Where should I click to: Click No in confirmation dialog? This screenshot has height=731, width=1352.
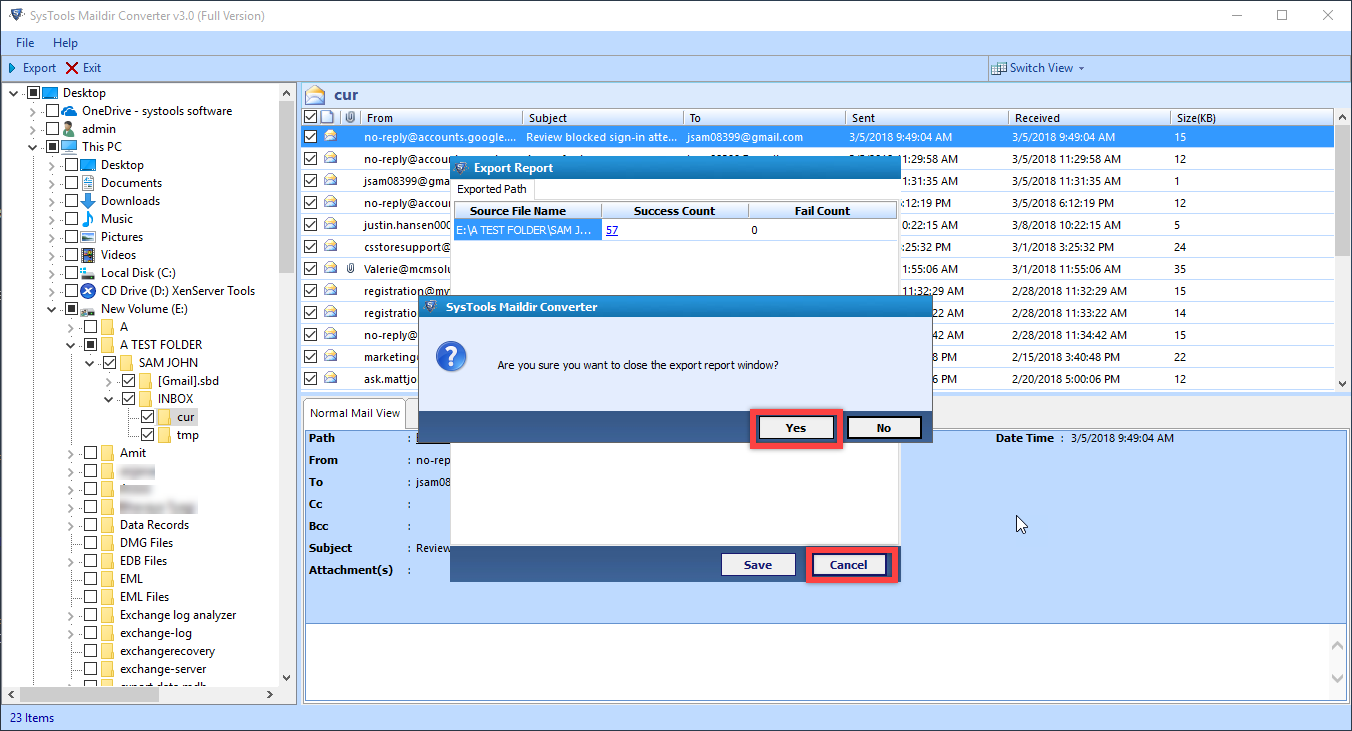pos(884,428)
